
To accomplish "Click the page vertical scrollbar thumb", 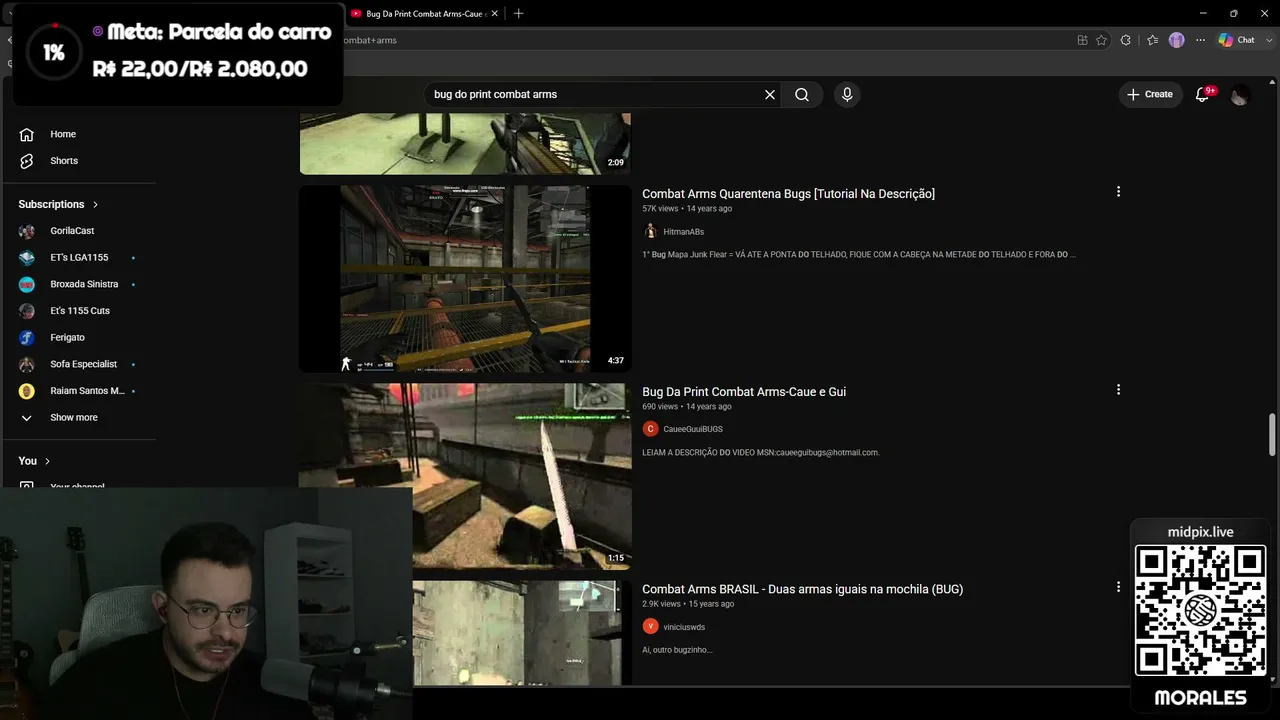I will 1272,434.
